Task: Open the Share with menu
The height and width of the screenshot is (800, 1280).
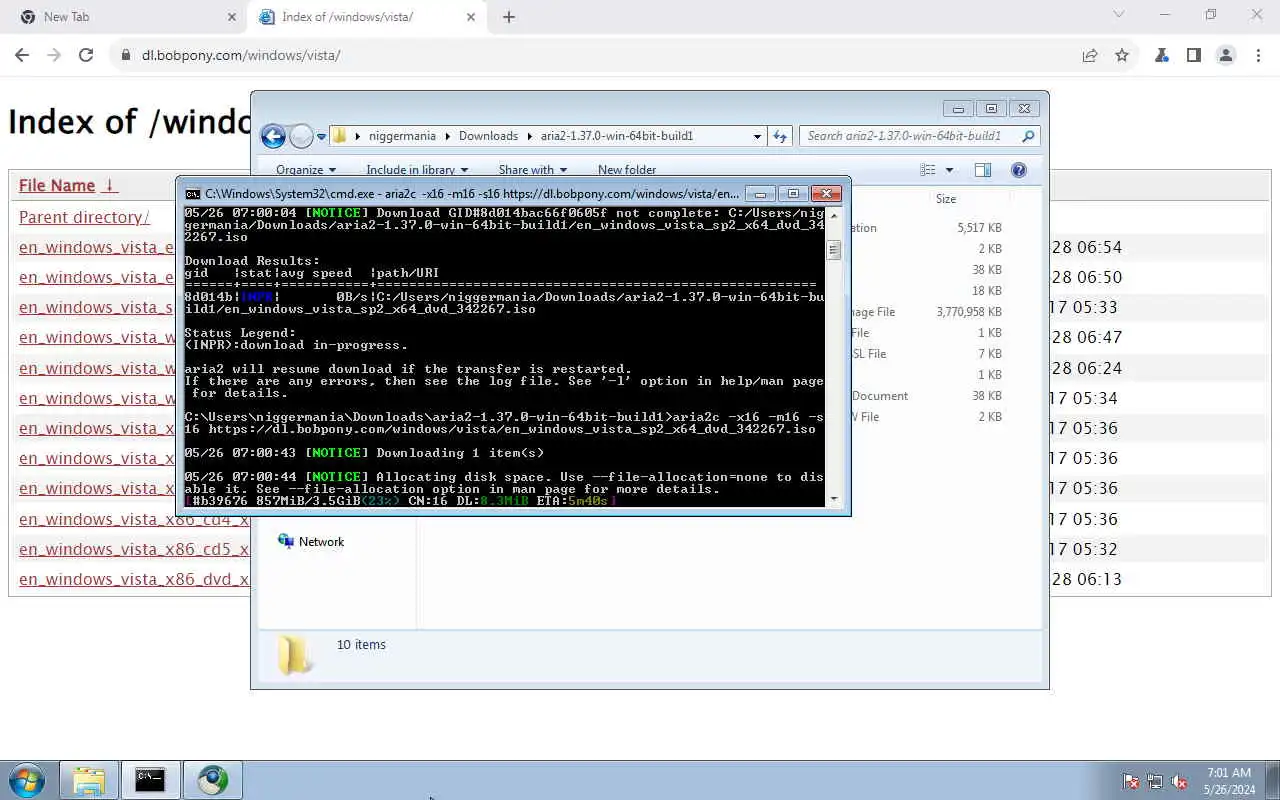Action: coord(533,170)
